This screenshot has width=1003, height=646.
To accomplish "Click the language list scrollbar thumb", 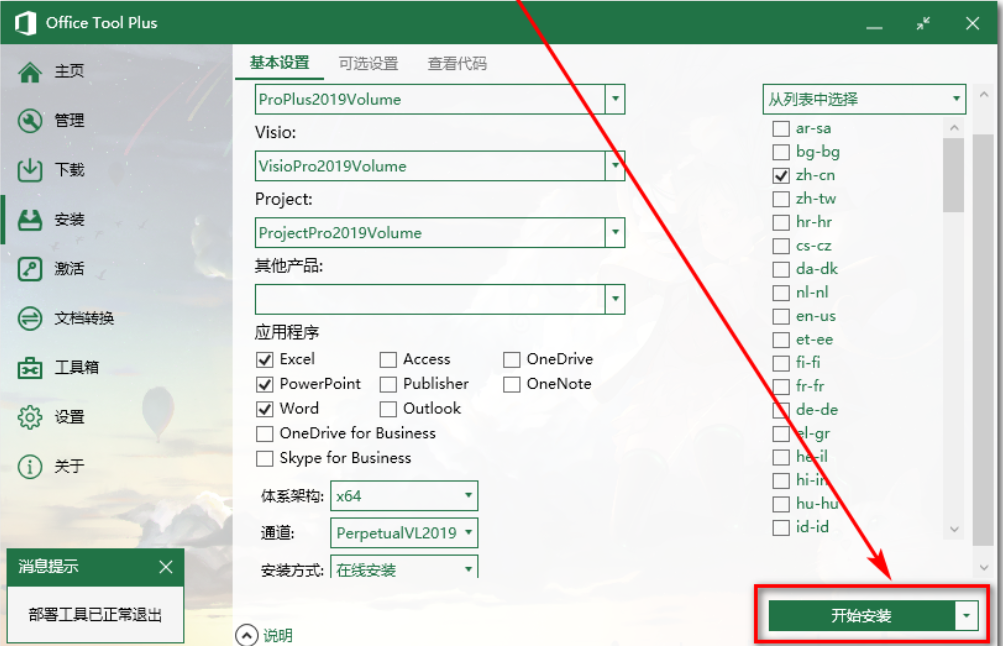I will pyautogui.click(x=953, y=175).
